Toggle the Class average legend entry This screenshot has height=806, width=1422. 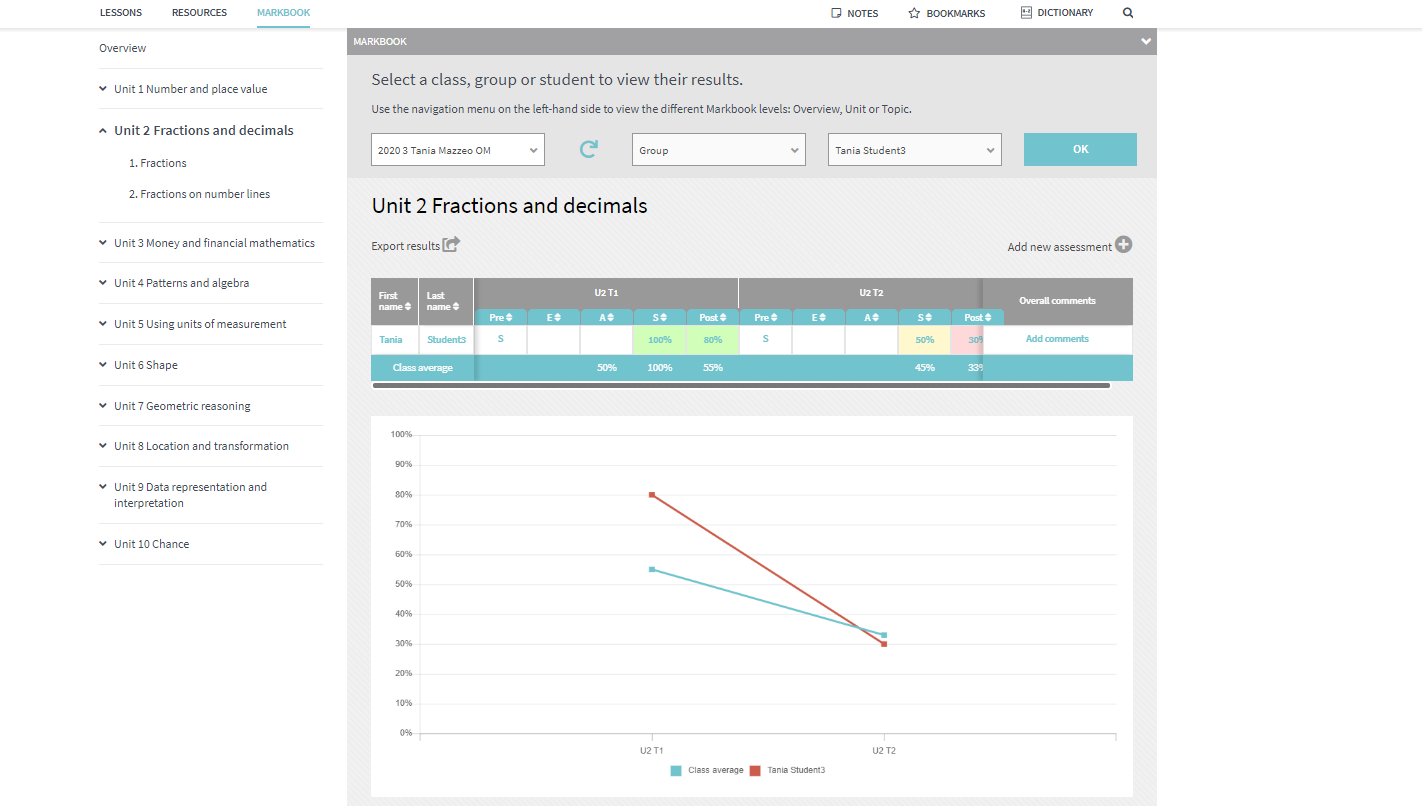pos(714,770)
